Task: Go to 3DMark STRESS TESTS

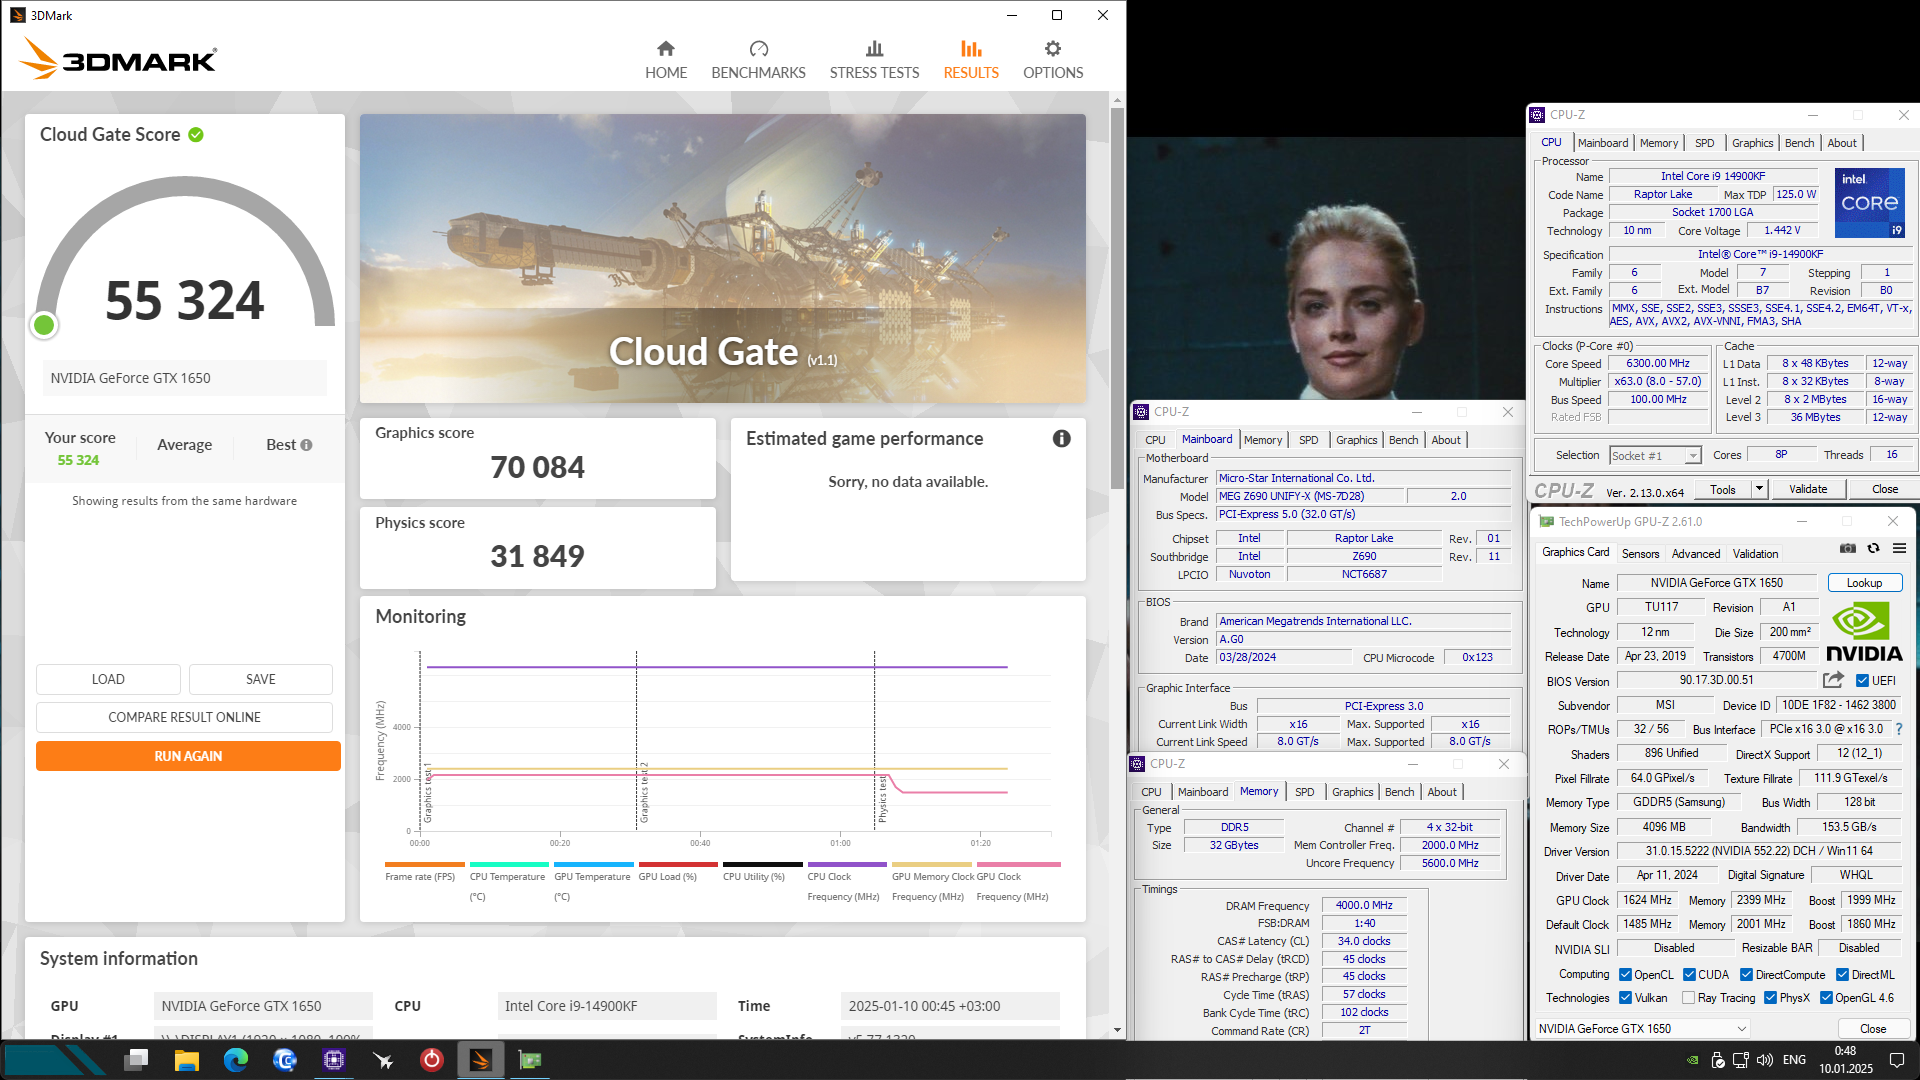Action: (x=874, y=60)
